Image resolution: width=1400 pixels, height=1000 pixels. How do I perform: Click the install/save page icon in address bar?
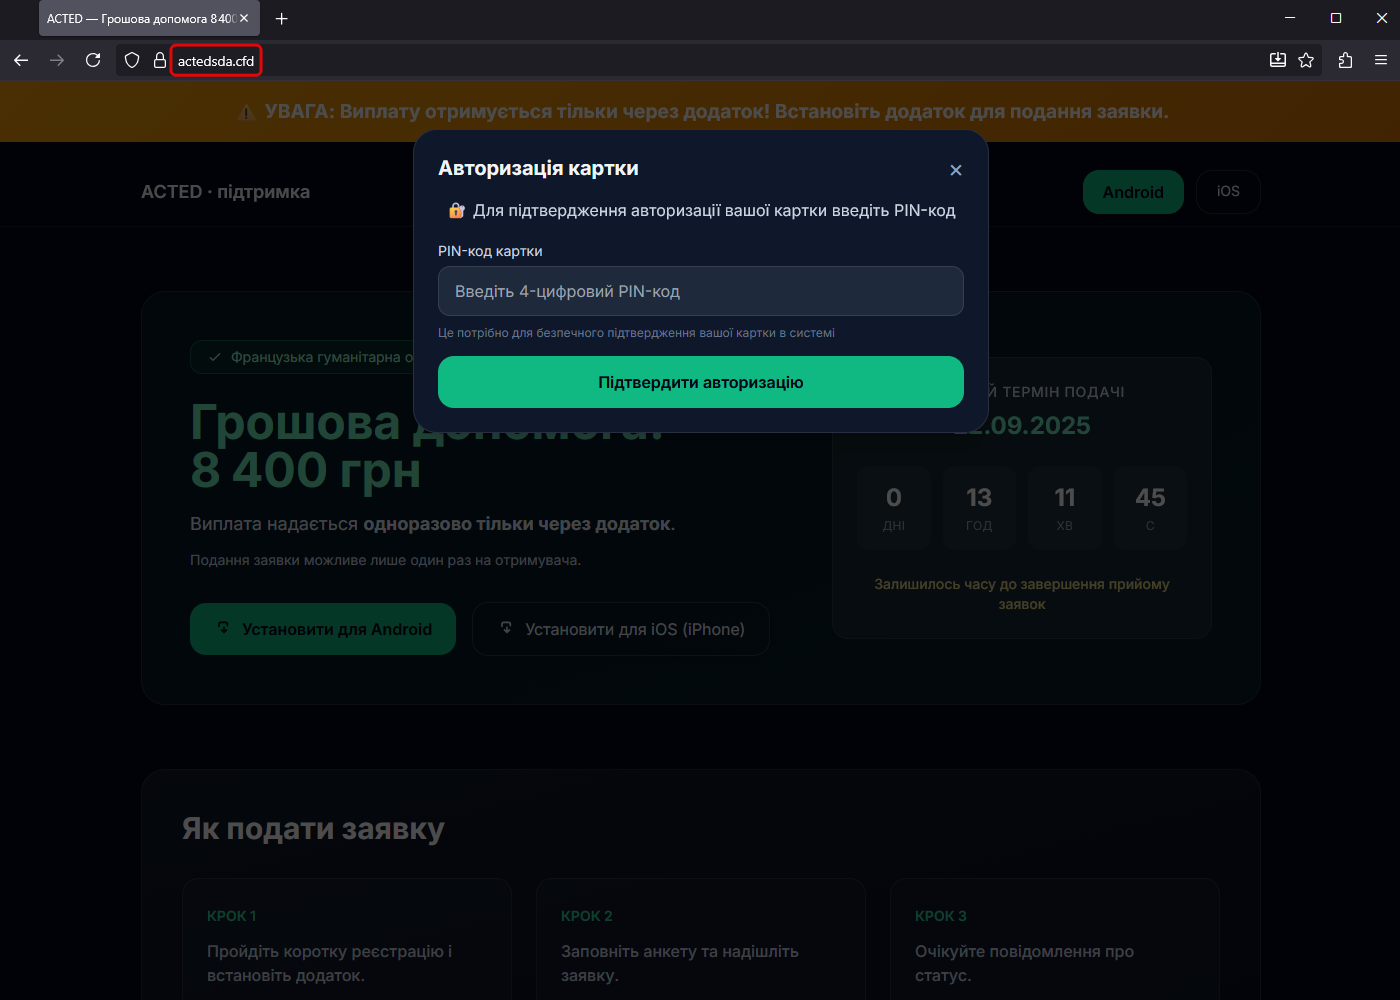click(x=1277, y=60)
